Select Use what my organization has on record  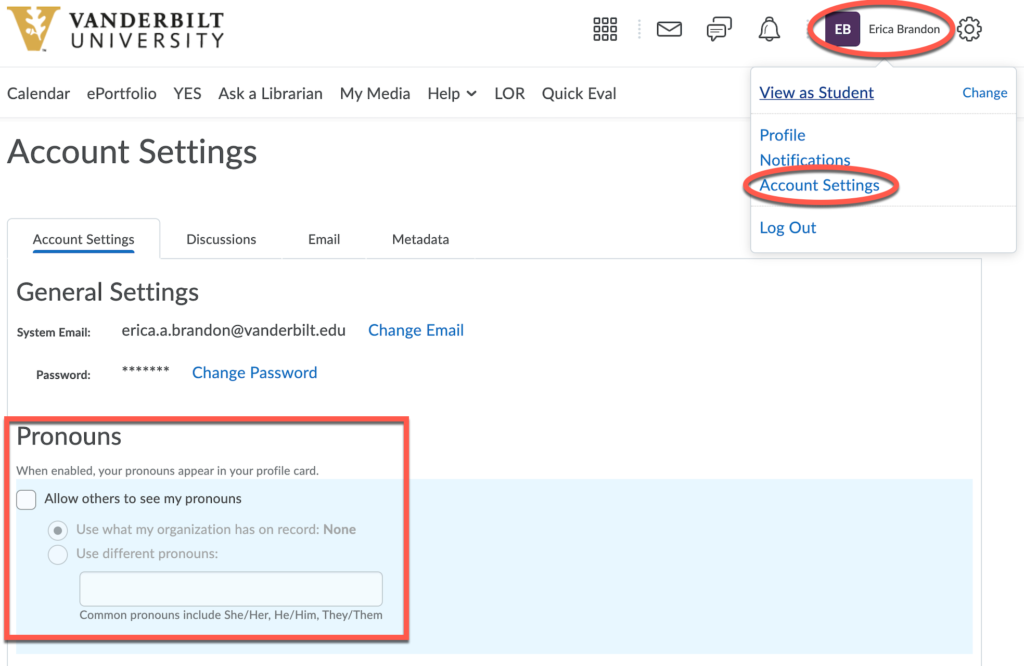coord(59,530)
